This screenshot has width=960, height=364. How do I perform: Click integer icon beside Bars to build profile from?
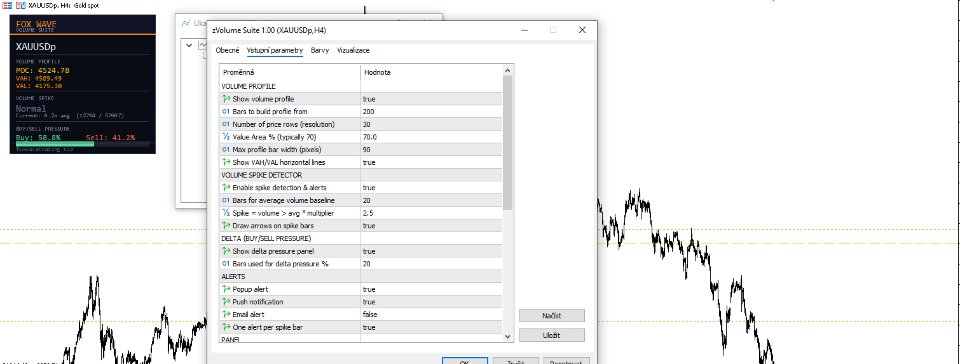click(x=226, y=111)
